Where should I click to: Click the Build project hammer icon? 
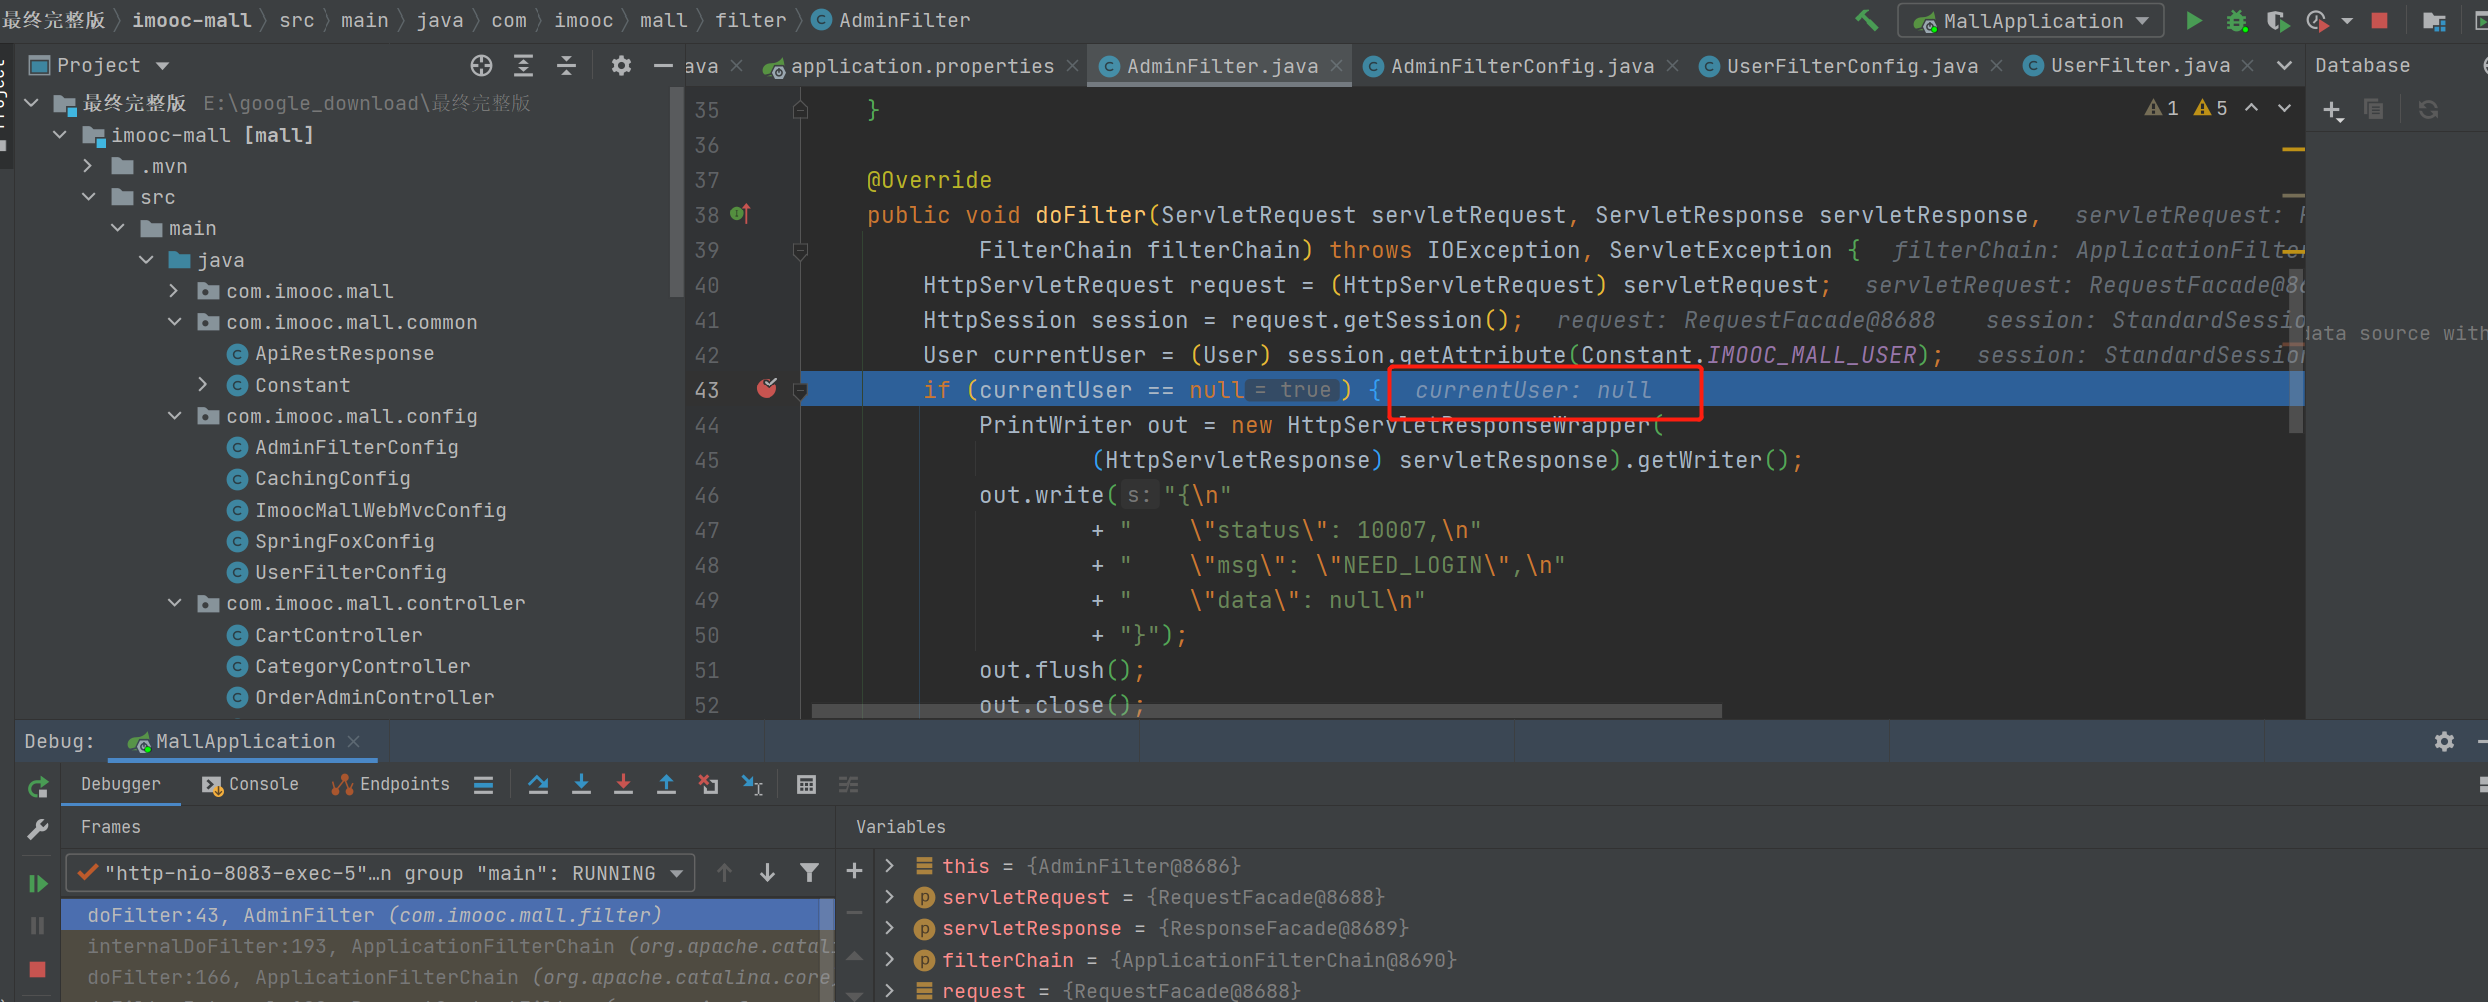[x=1866, y=20]
